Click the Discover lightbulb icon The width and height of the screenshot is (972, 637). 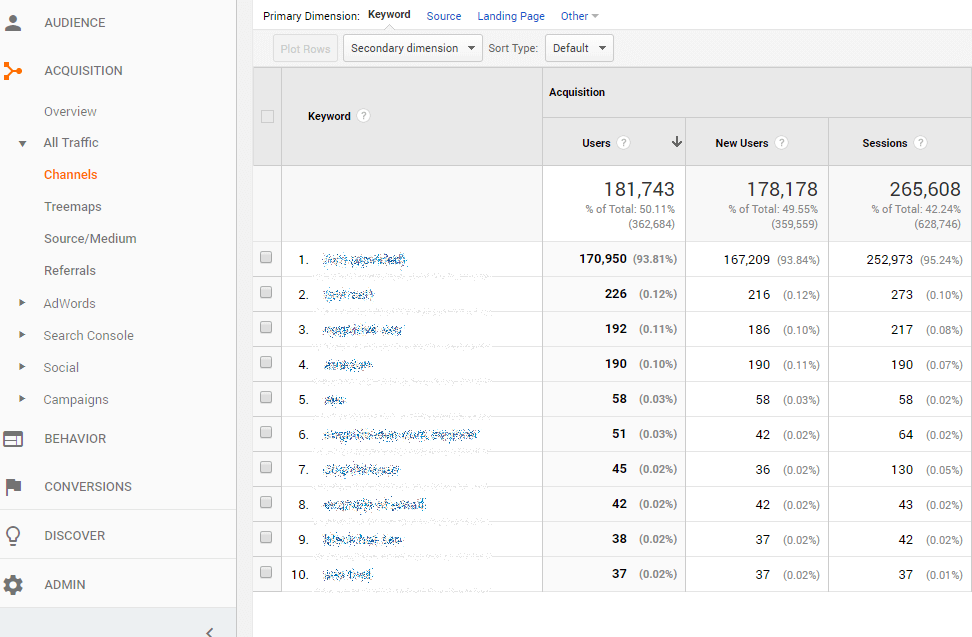(13, 536)
